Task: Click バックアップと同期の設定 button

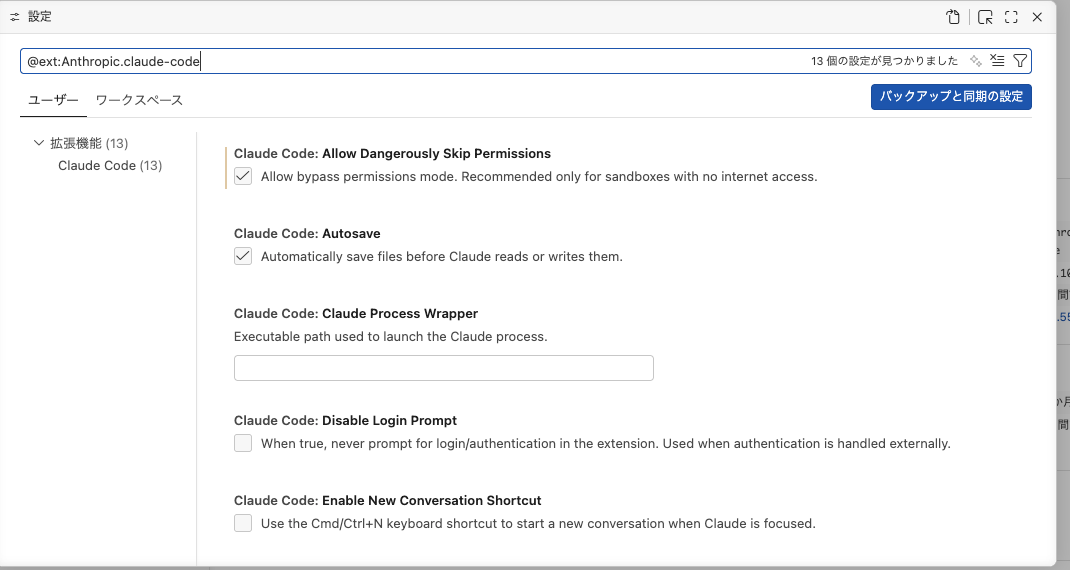Action: pyautogui.click(x=950, y=97)
